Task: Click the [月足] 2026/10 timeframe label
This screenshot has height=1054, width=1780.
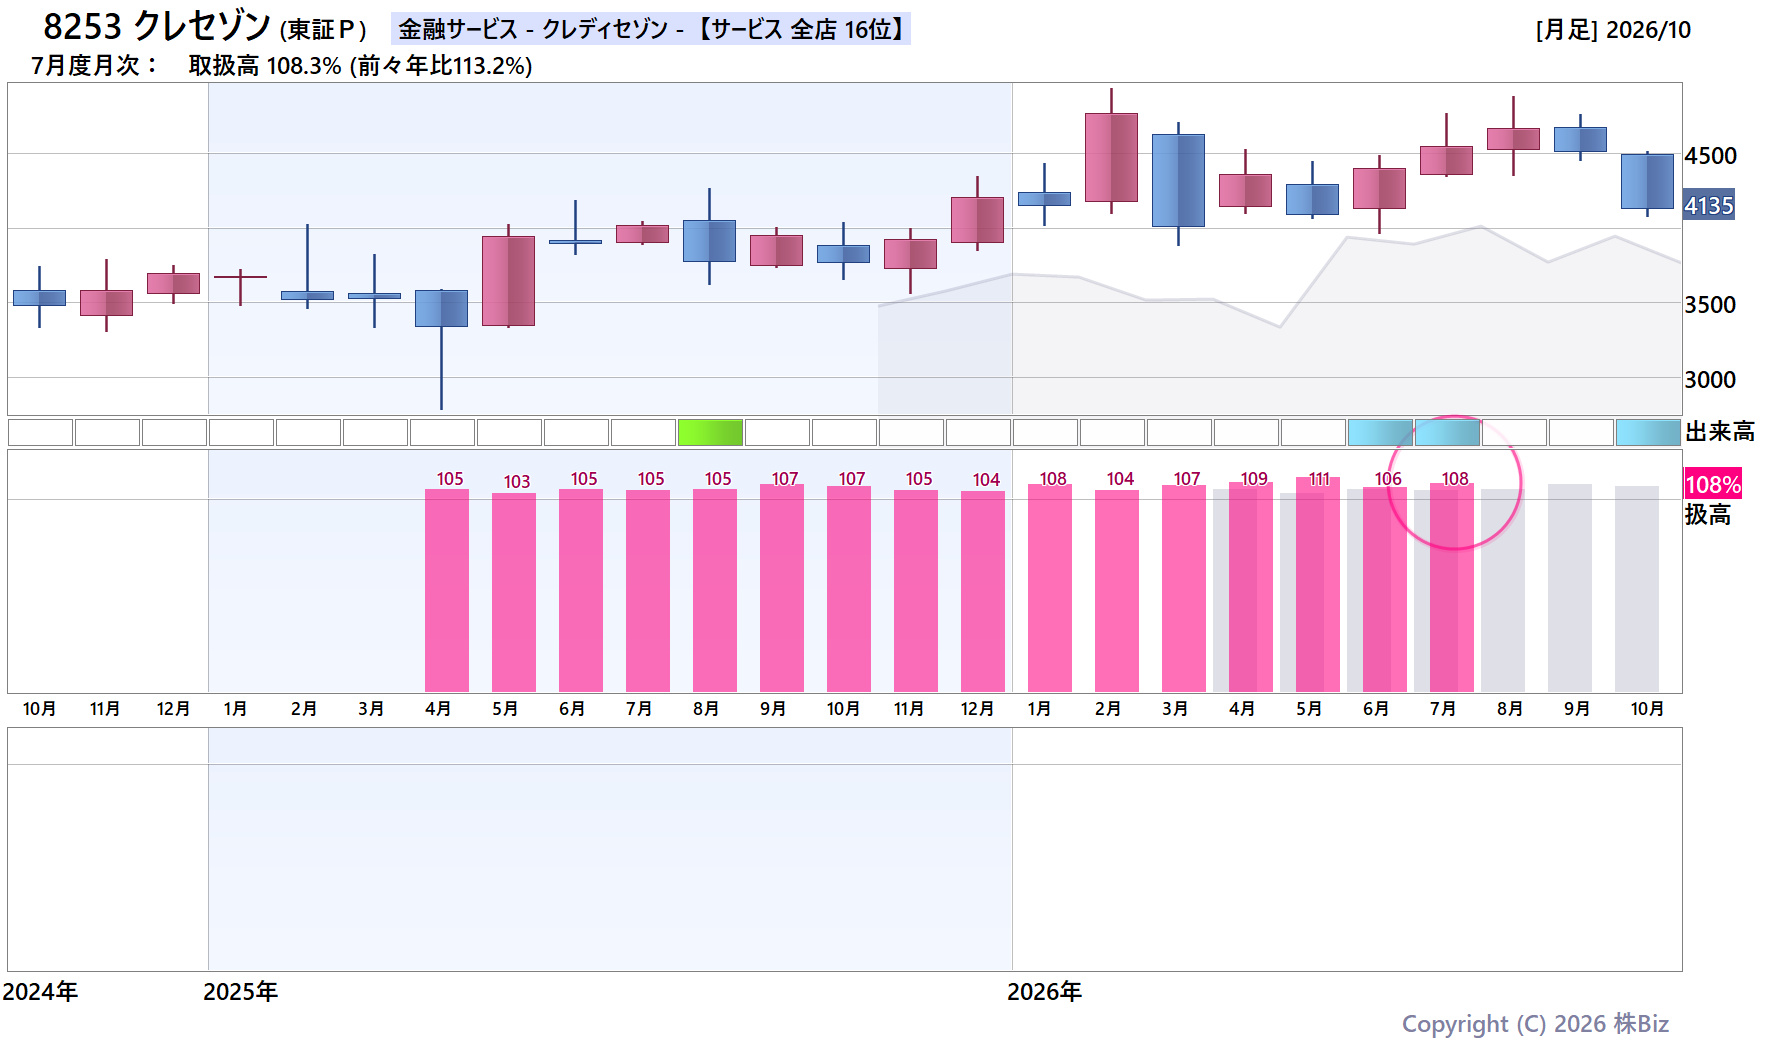Action: click(1613, 30)
